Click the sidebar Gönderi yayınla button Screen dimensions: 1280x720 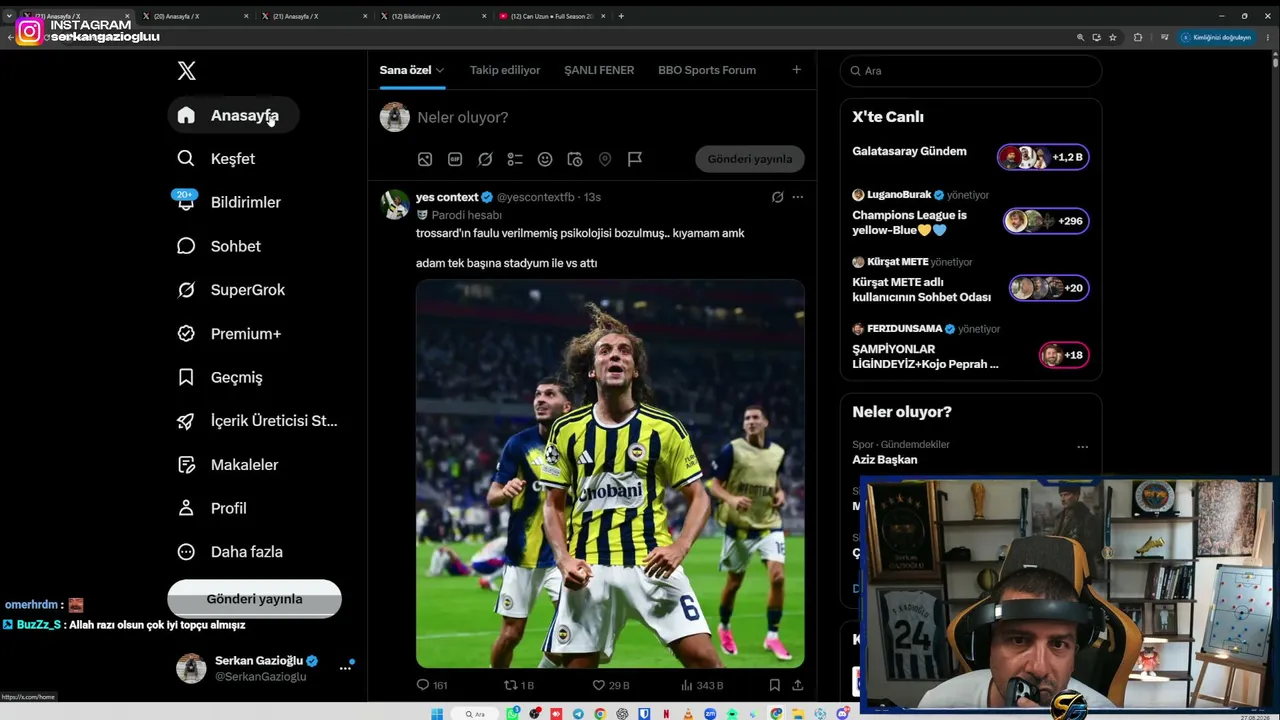(254, 599)
